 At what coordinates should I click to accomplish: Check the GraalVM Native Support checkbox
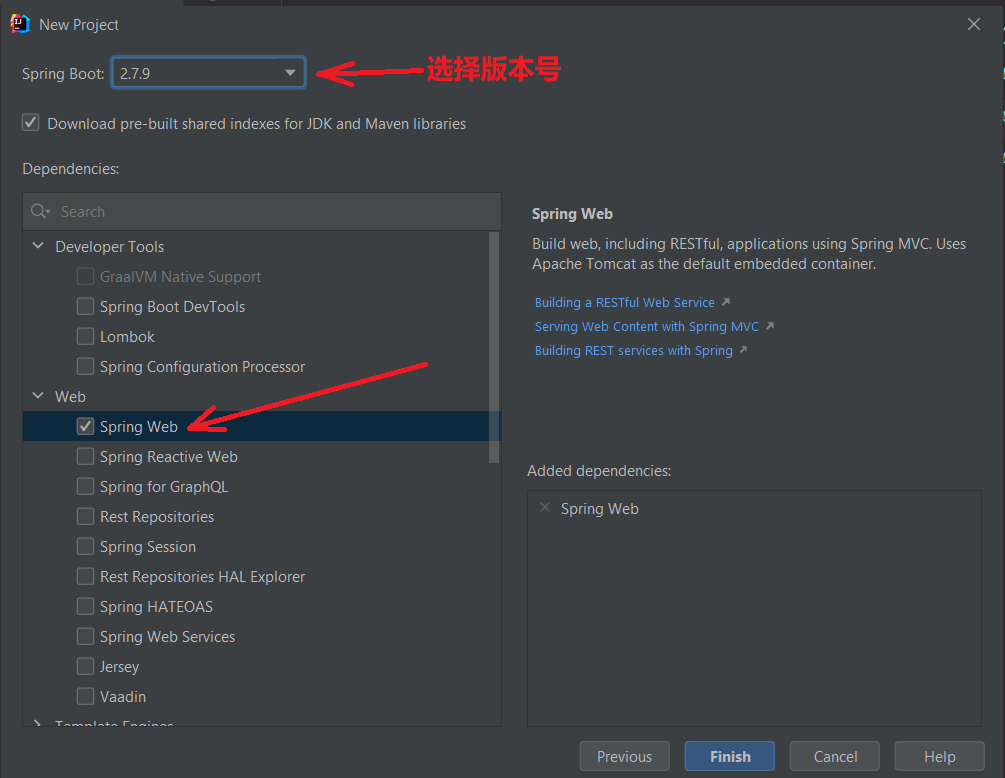point(85,276)
